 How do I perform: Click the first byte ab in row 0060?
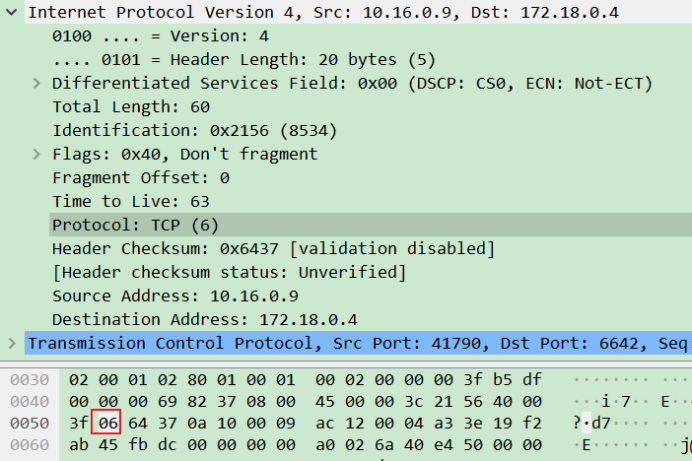pyautogui.click(x=78, y=443)
